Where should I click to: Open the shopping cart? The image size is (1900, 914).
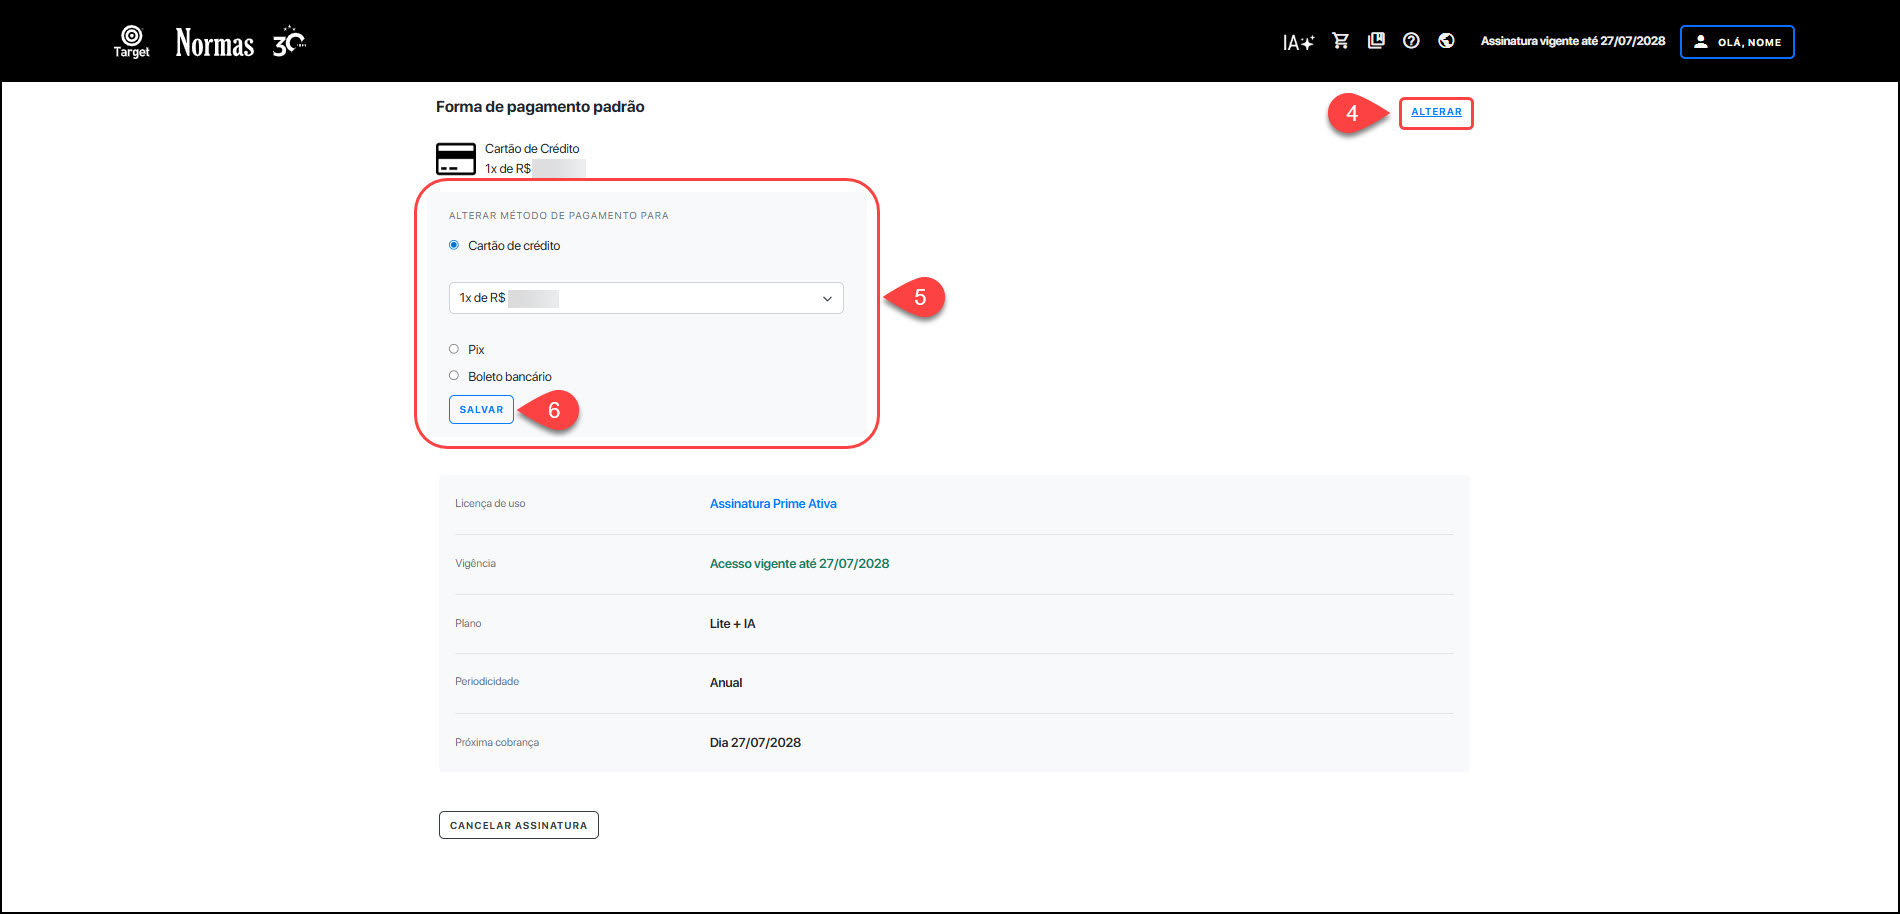click(x=1341, y=41)
